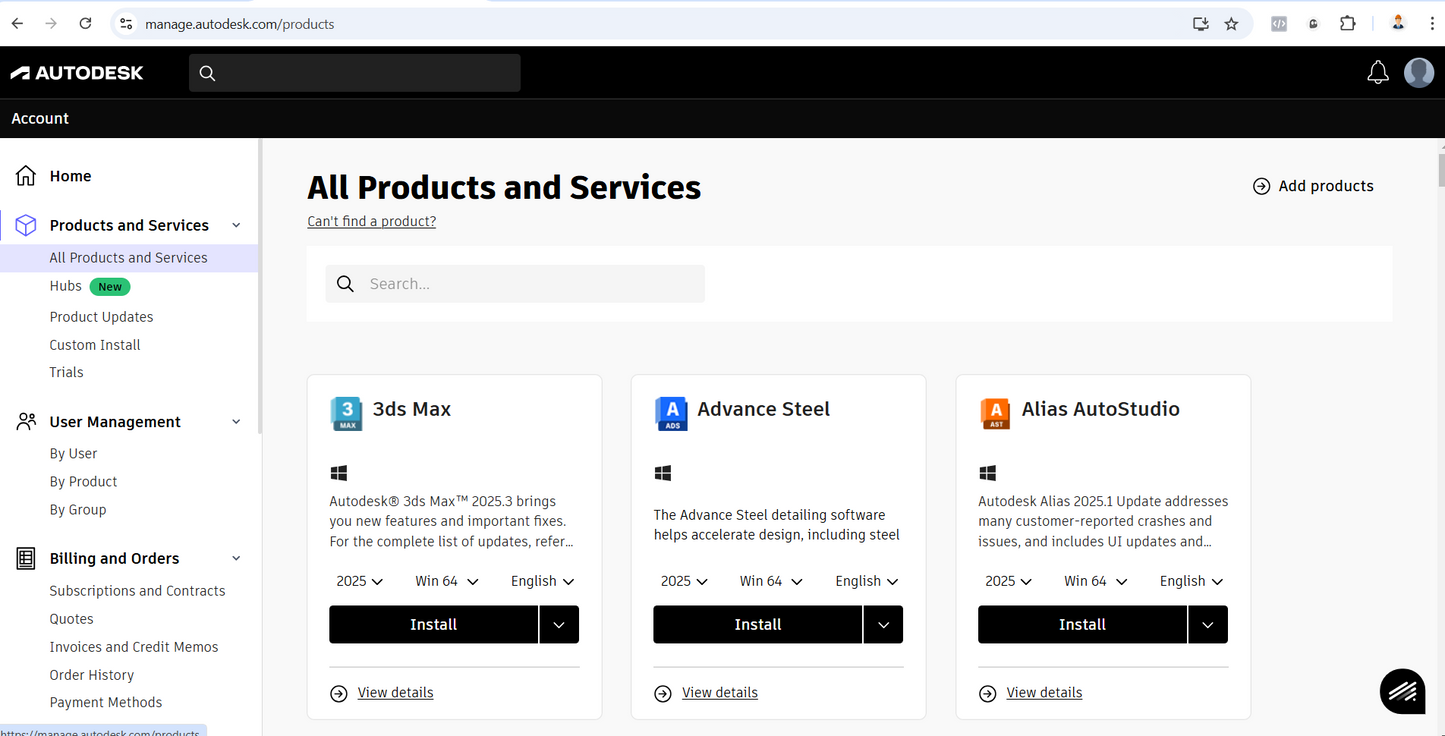Open the notifications bell

coord(1378,72)
